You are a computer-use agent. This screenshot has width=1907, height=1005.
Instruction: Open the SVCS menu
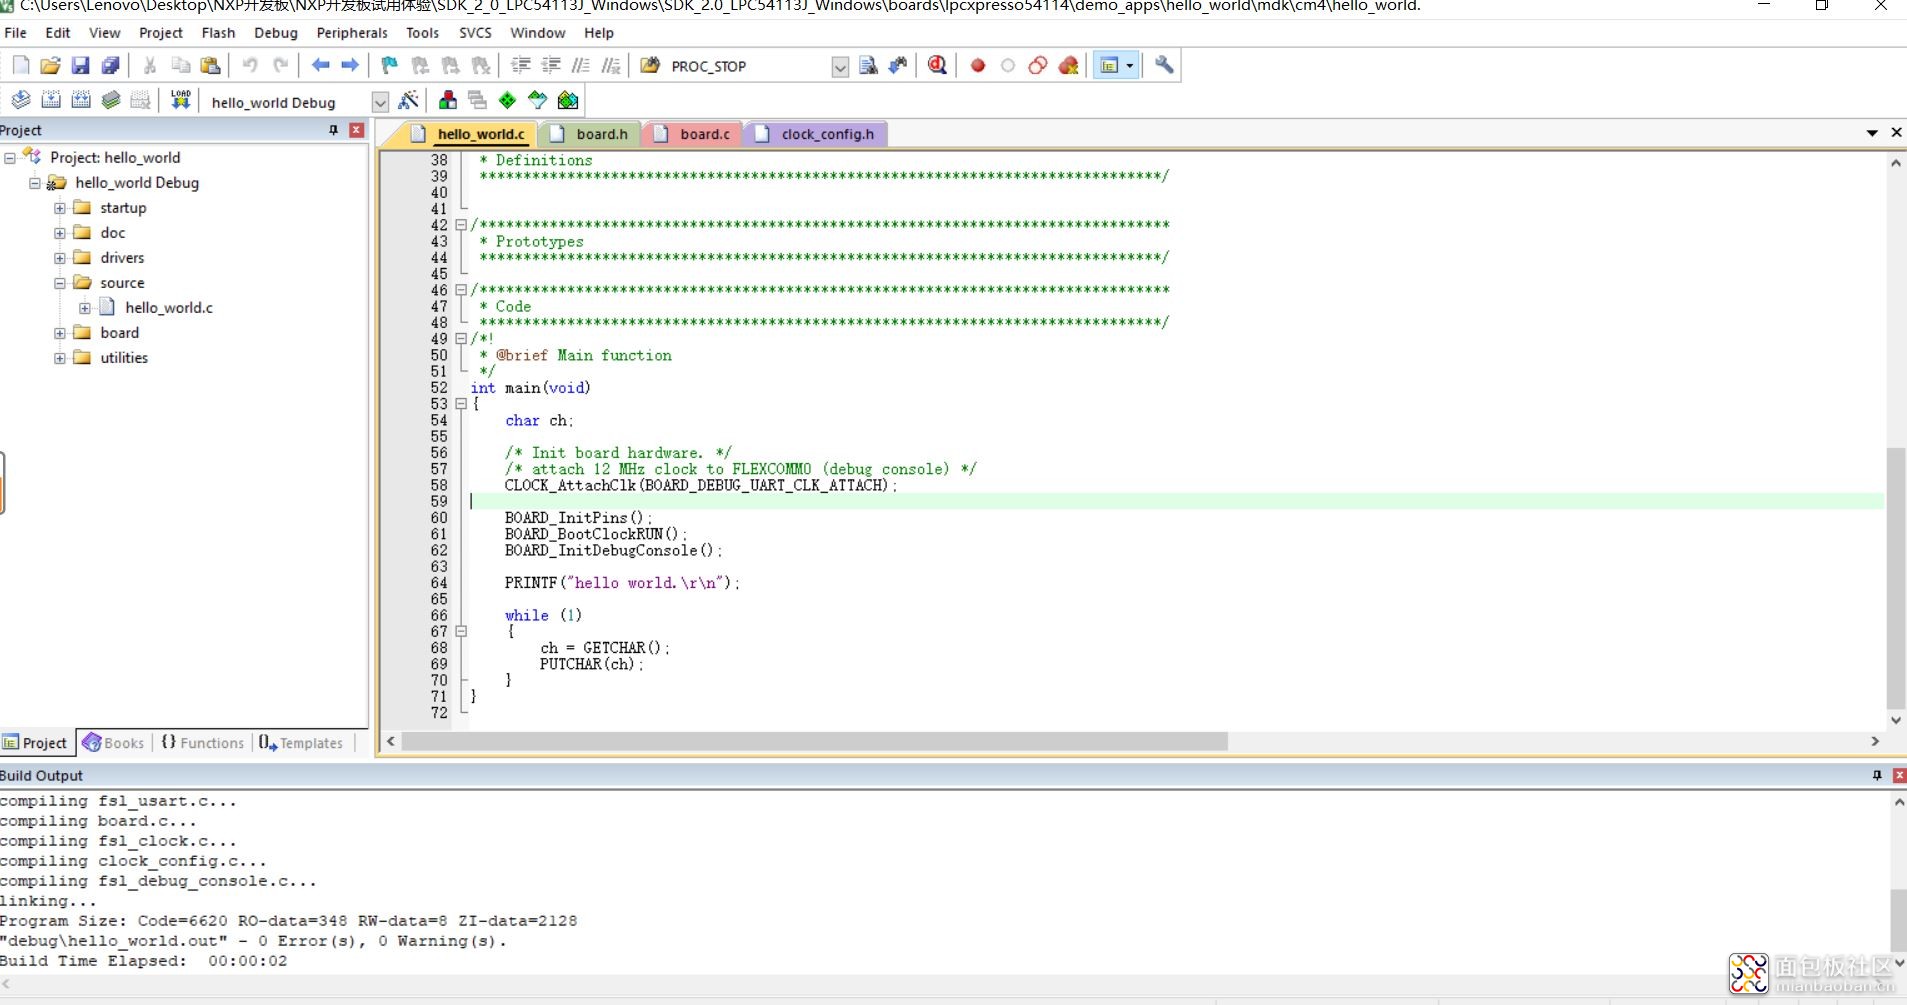coord(475,33)
